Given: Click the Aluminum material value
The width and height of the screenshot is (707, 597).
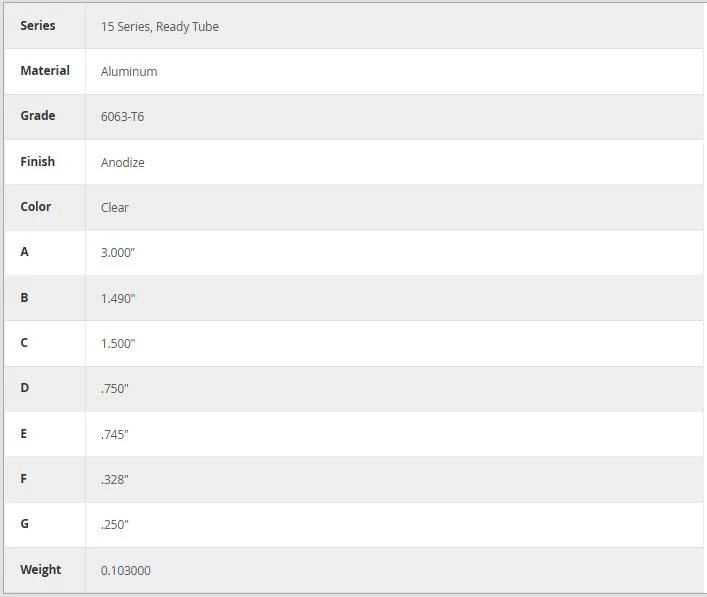Looking at the screenshot, I should point(129,72).
